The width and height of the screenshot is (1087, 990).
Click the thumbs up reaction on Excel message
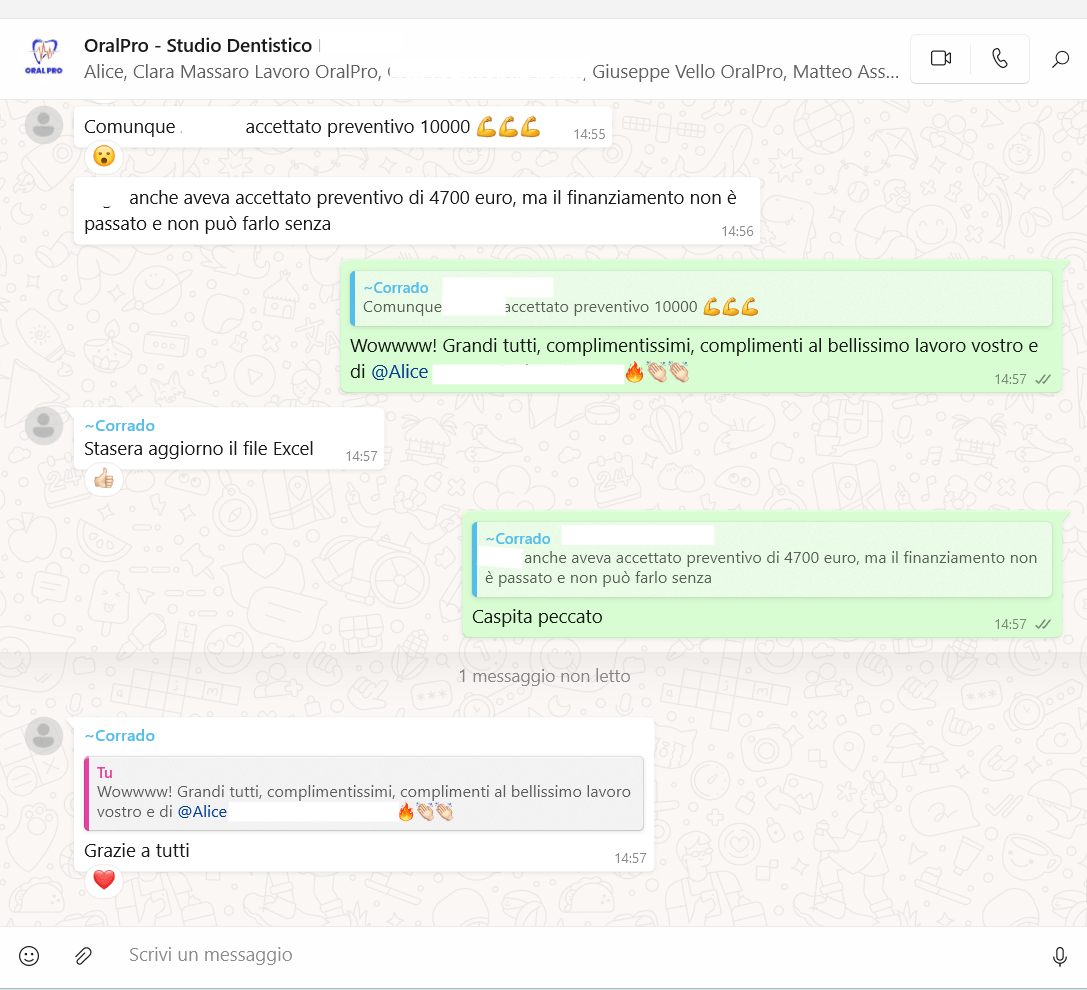pos(104,479)
